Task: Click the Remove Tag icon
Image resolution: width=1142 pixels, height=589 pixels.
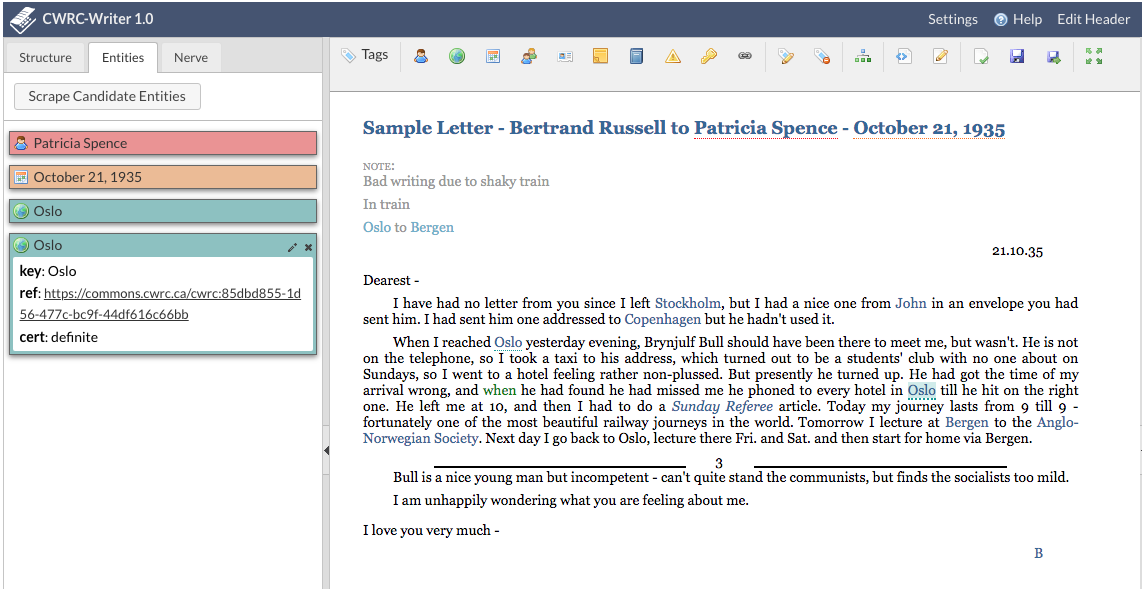Action: pos(822,56)
